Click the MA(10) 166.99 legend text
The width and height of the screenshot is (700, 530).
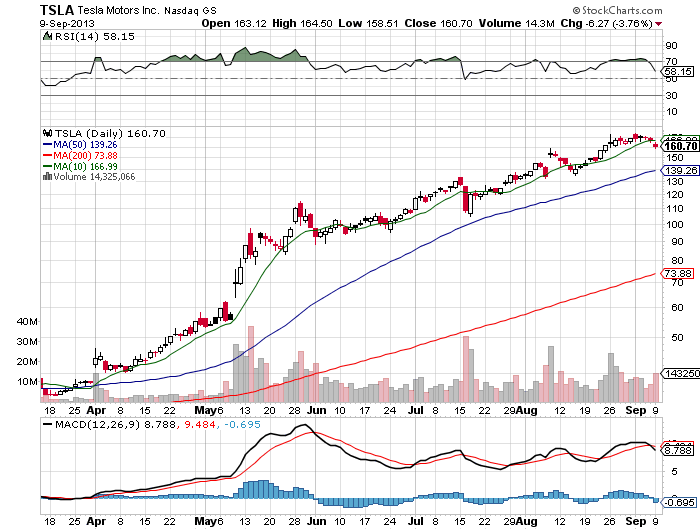[85, 167]
